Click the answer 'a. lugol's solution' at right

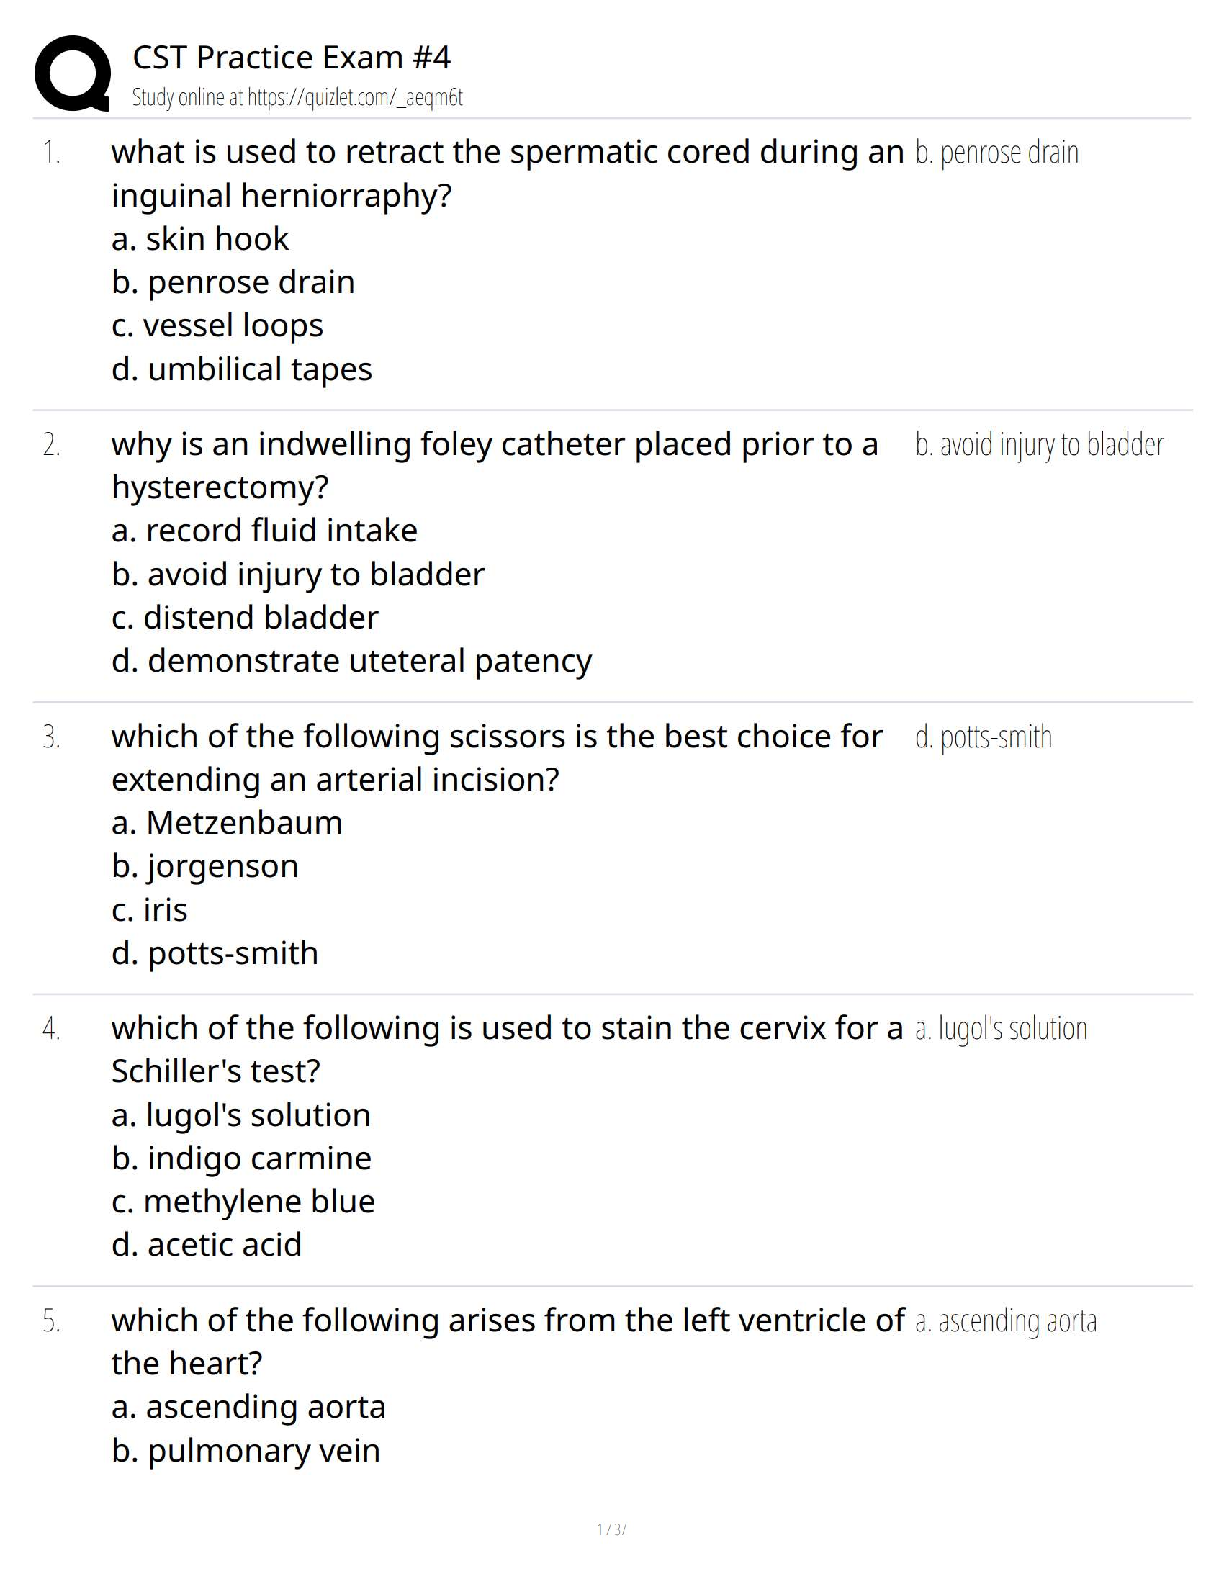click(1001, 1029)
